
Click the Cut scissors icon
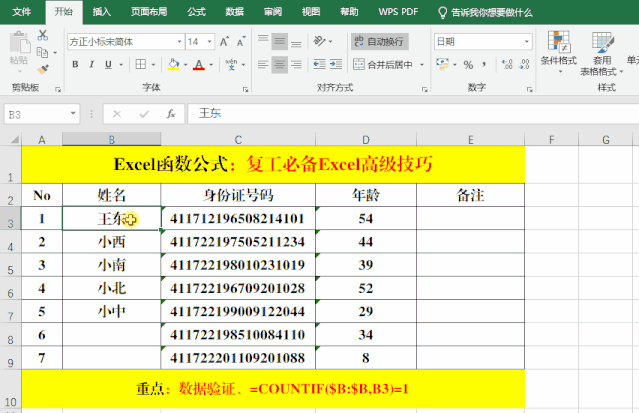coord(42,35)
